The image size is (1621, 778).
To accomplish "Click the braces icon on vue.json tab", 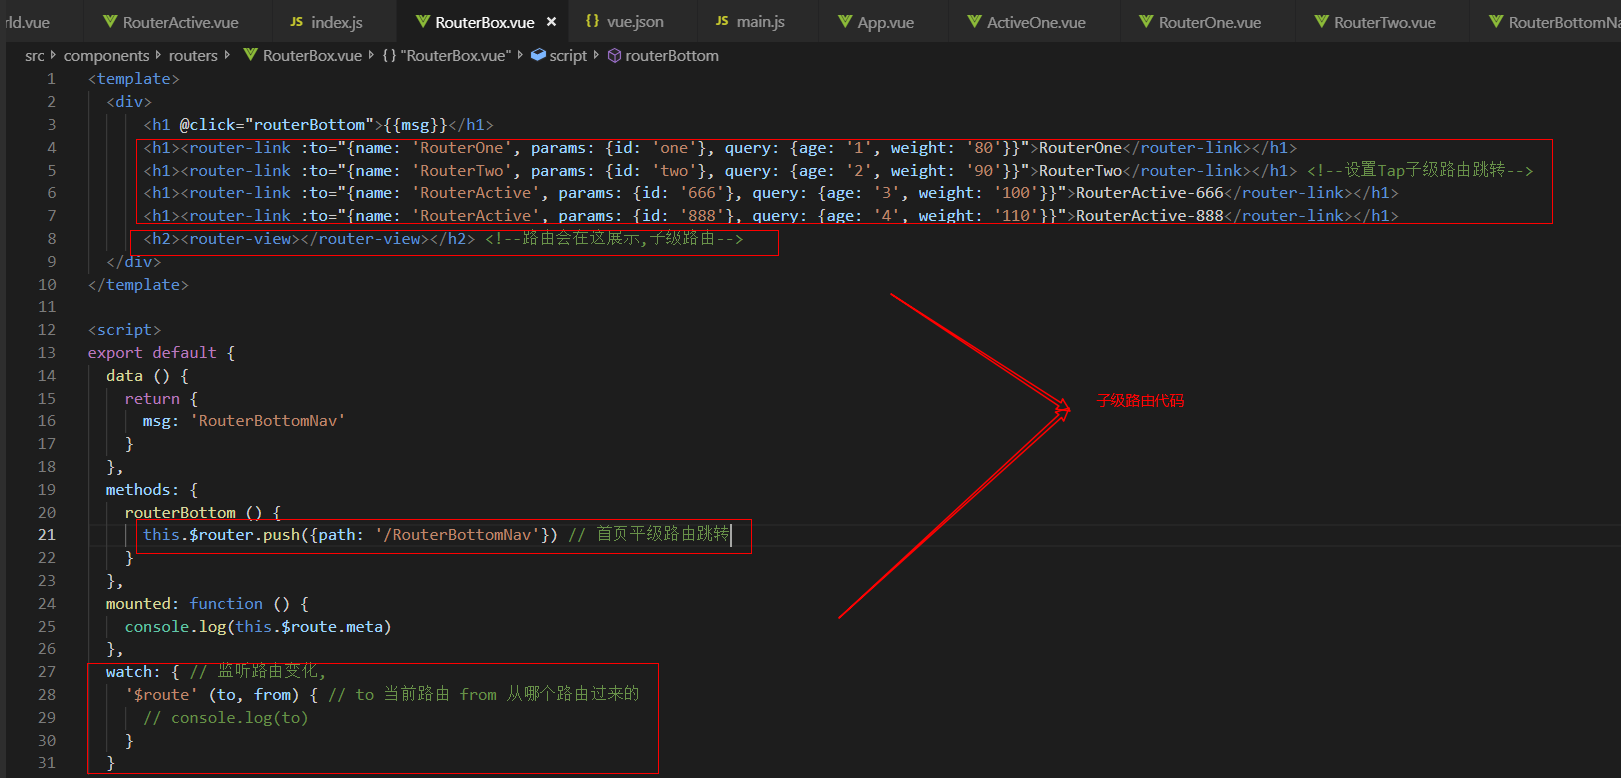I will (x=593, y=22).
